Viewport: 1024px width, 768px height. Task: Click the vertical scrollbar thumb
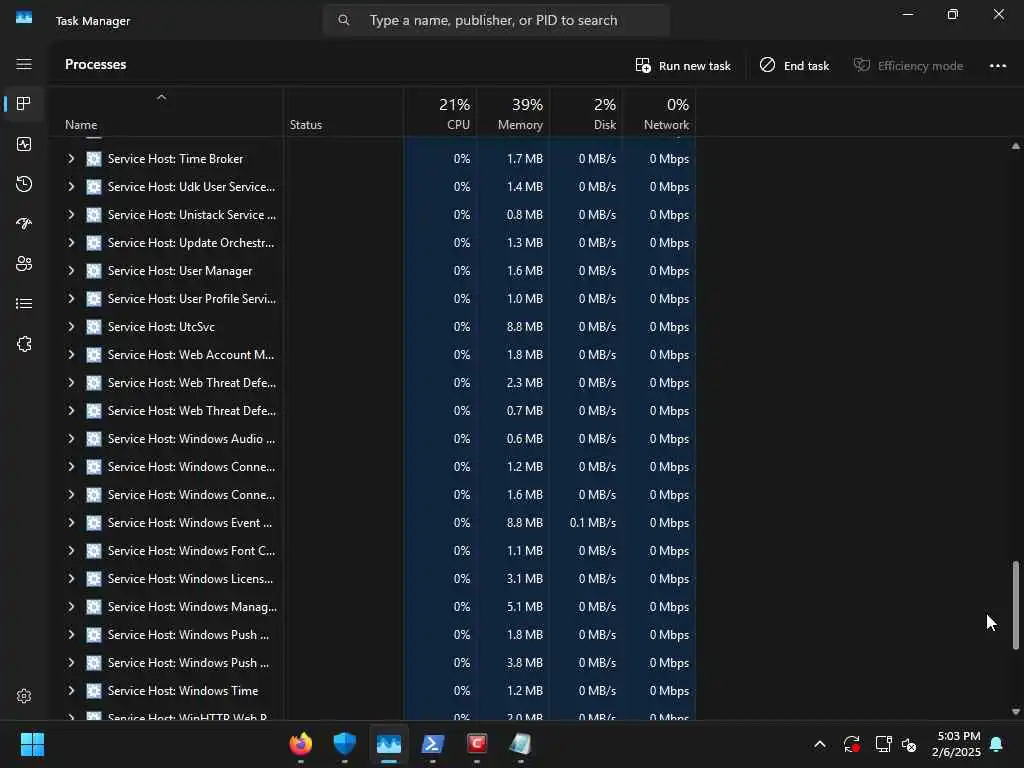coord(1016,605)
